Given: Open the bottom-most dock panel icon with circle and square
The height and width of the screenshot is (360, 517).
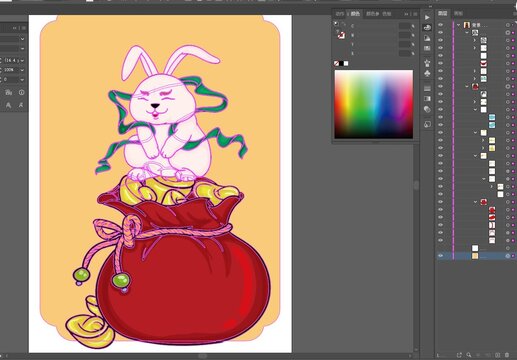Looking at the screenshot, I should click(x=427, y=124).
